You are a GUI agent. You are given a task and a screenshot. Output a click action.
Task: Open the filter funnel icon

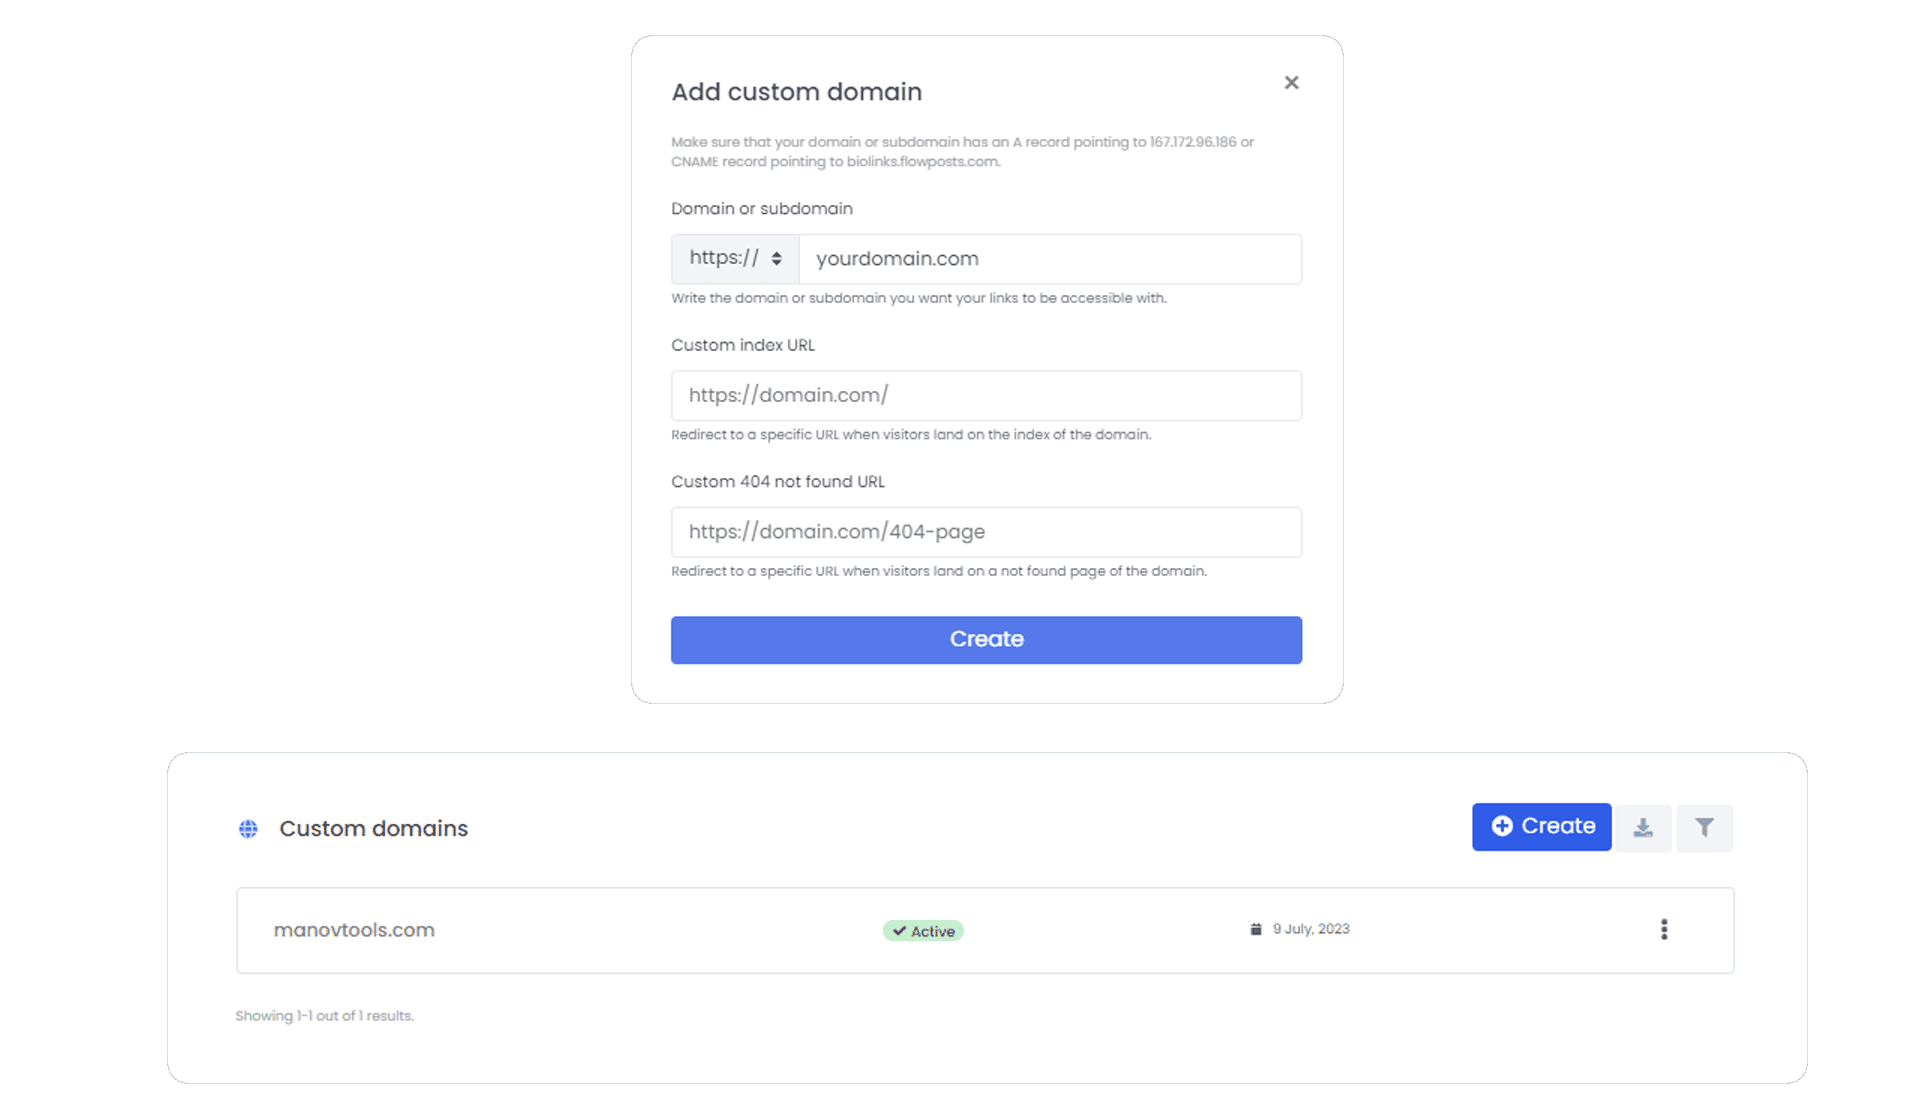pyautogui.click(x=1704, y=828)
